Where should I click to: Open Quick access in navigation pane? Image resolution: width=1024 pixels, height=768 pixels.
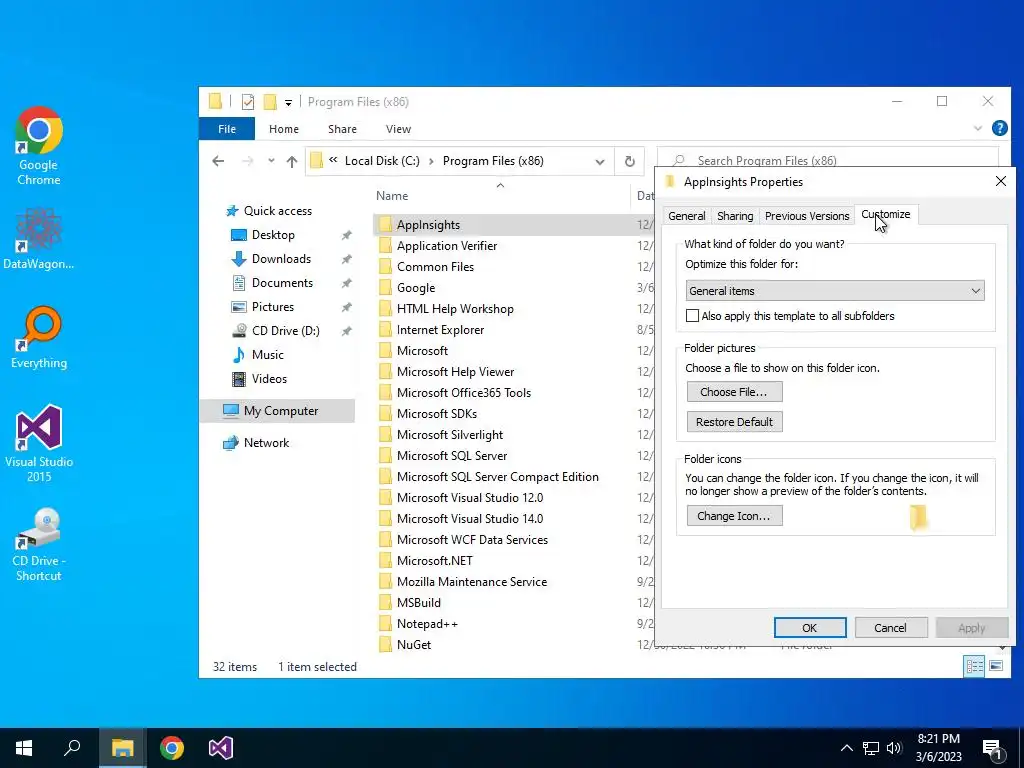coord(278,211)
